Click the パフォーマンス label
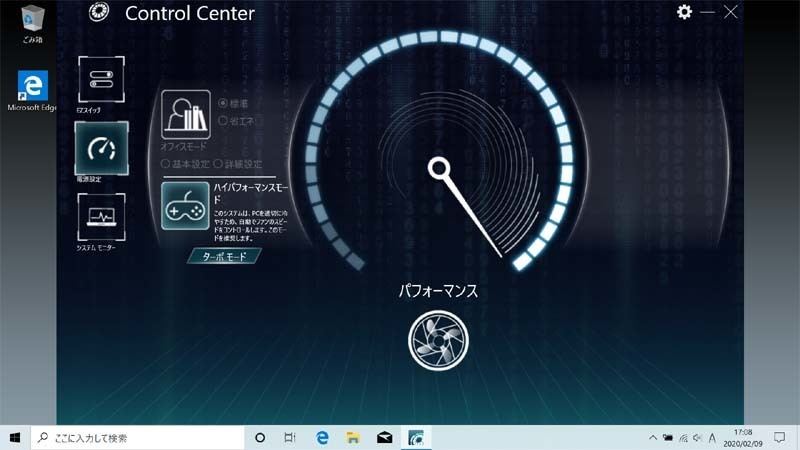 point(438,291)
